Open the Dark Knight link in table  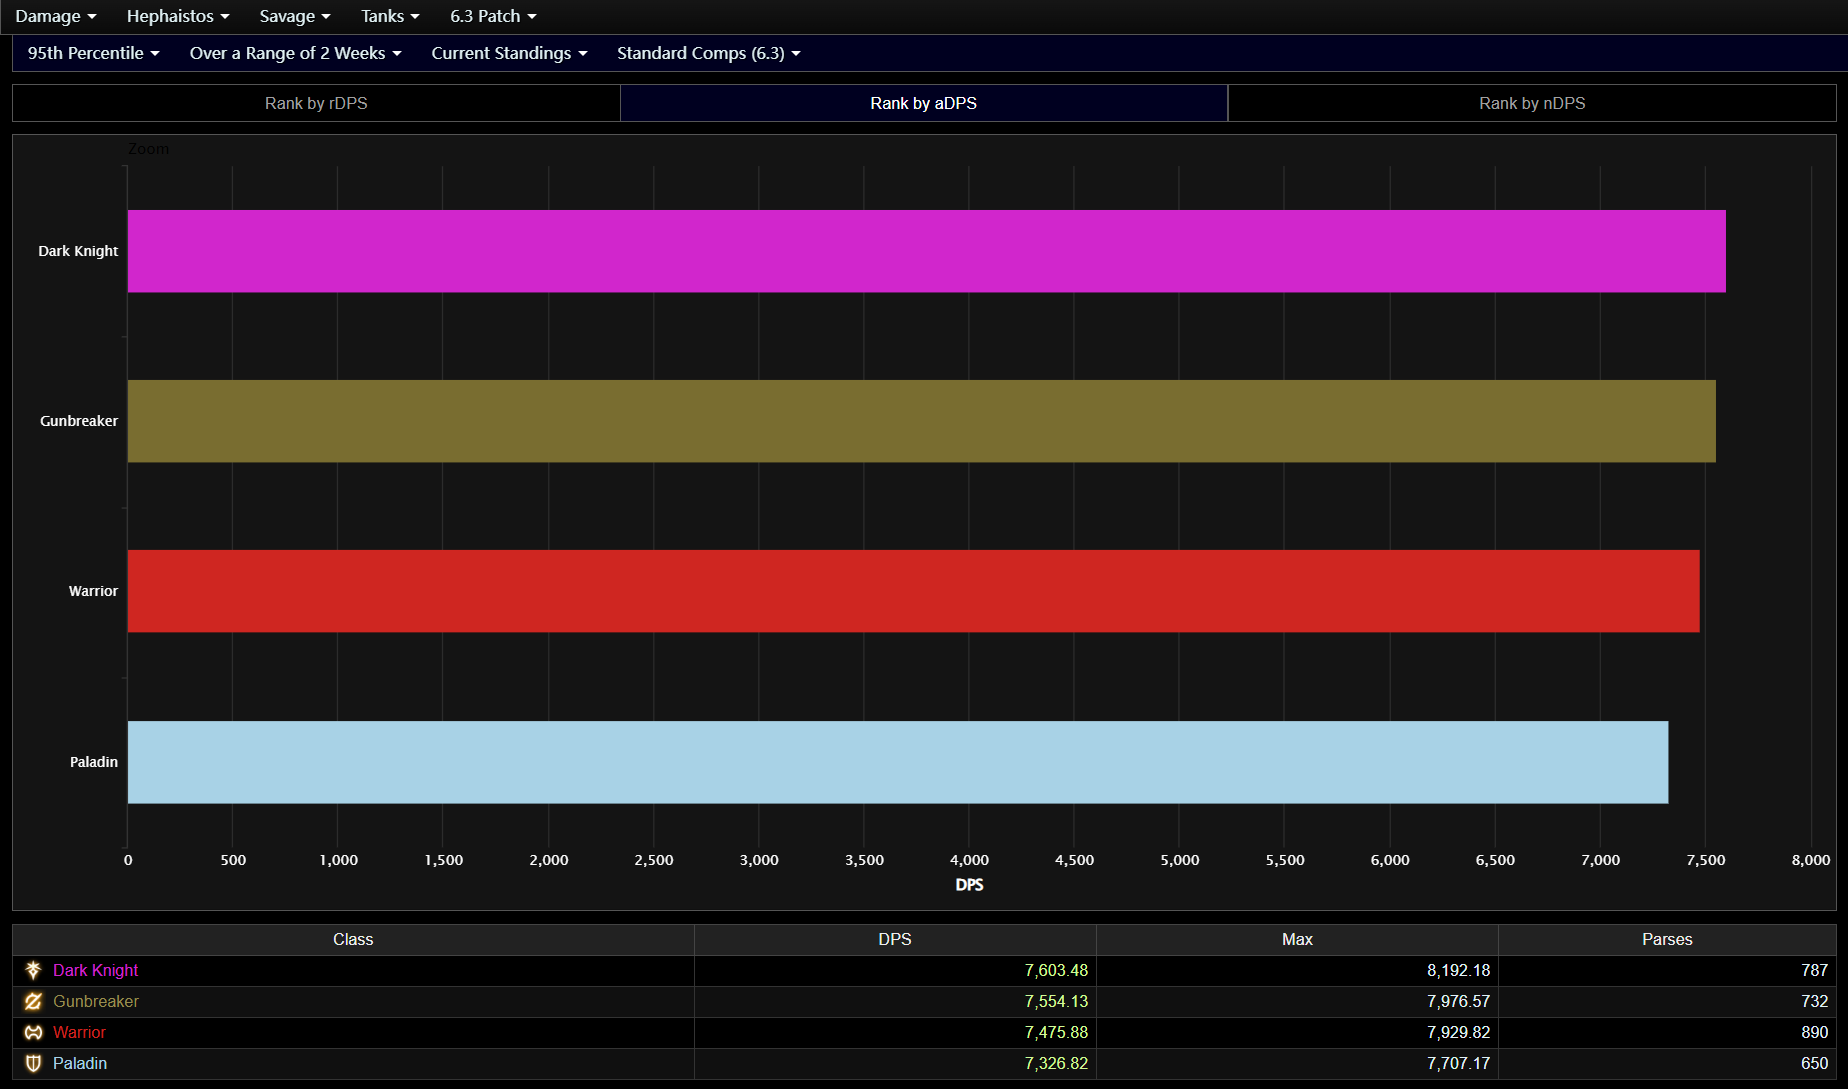[x=95, y=970]
